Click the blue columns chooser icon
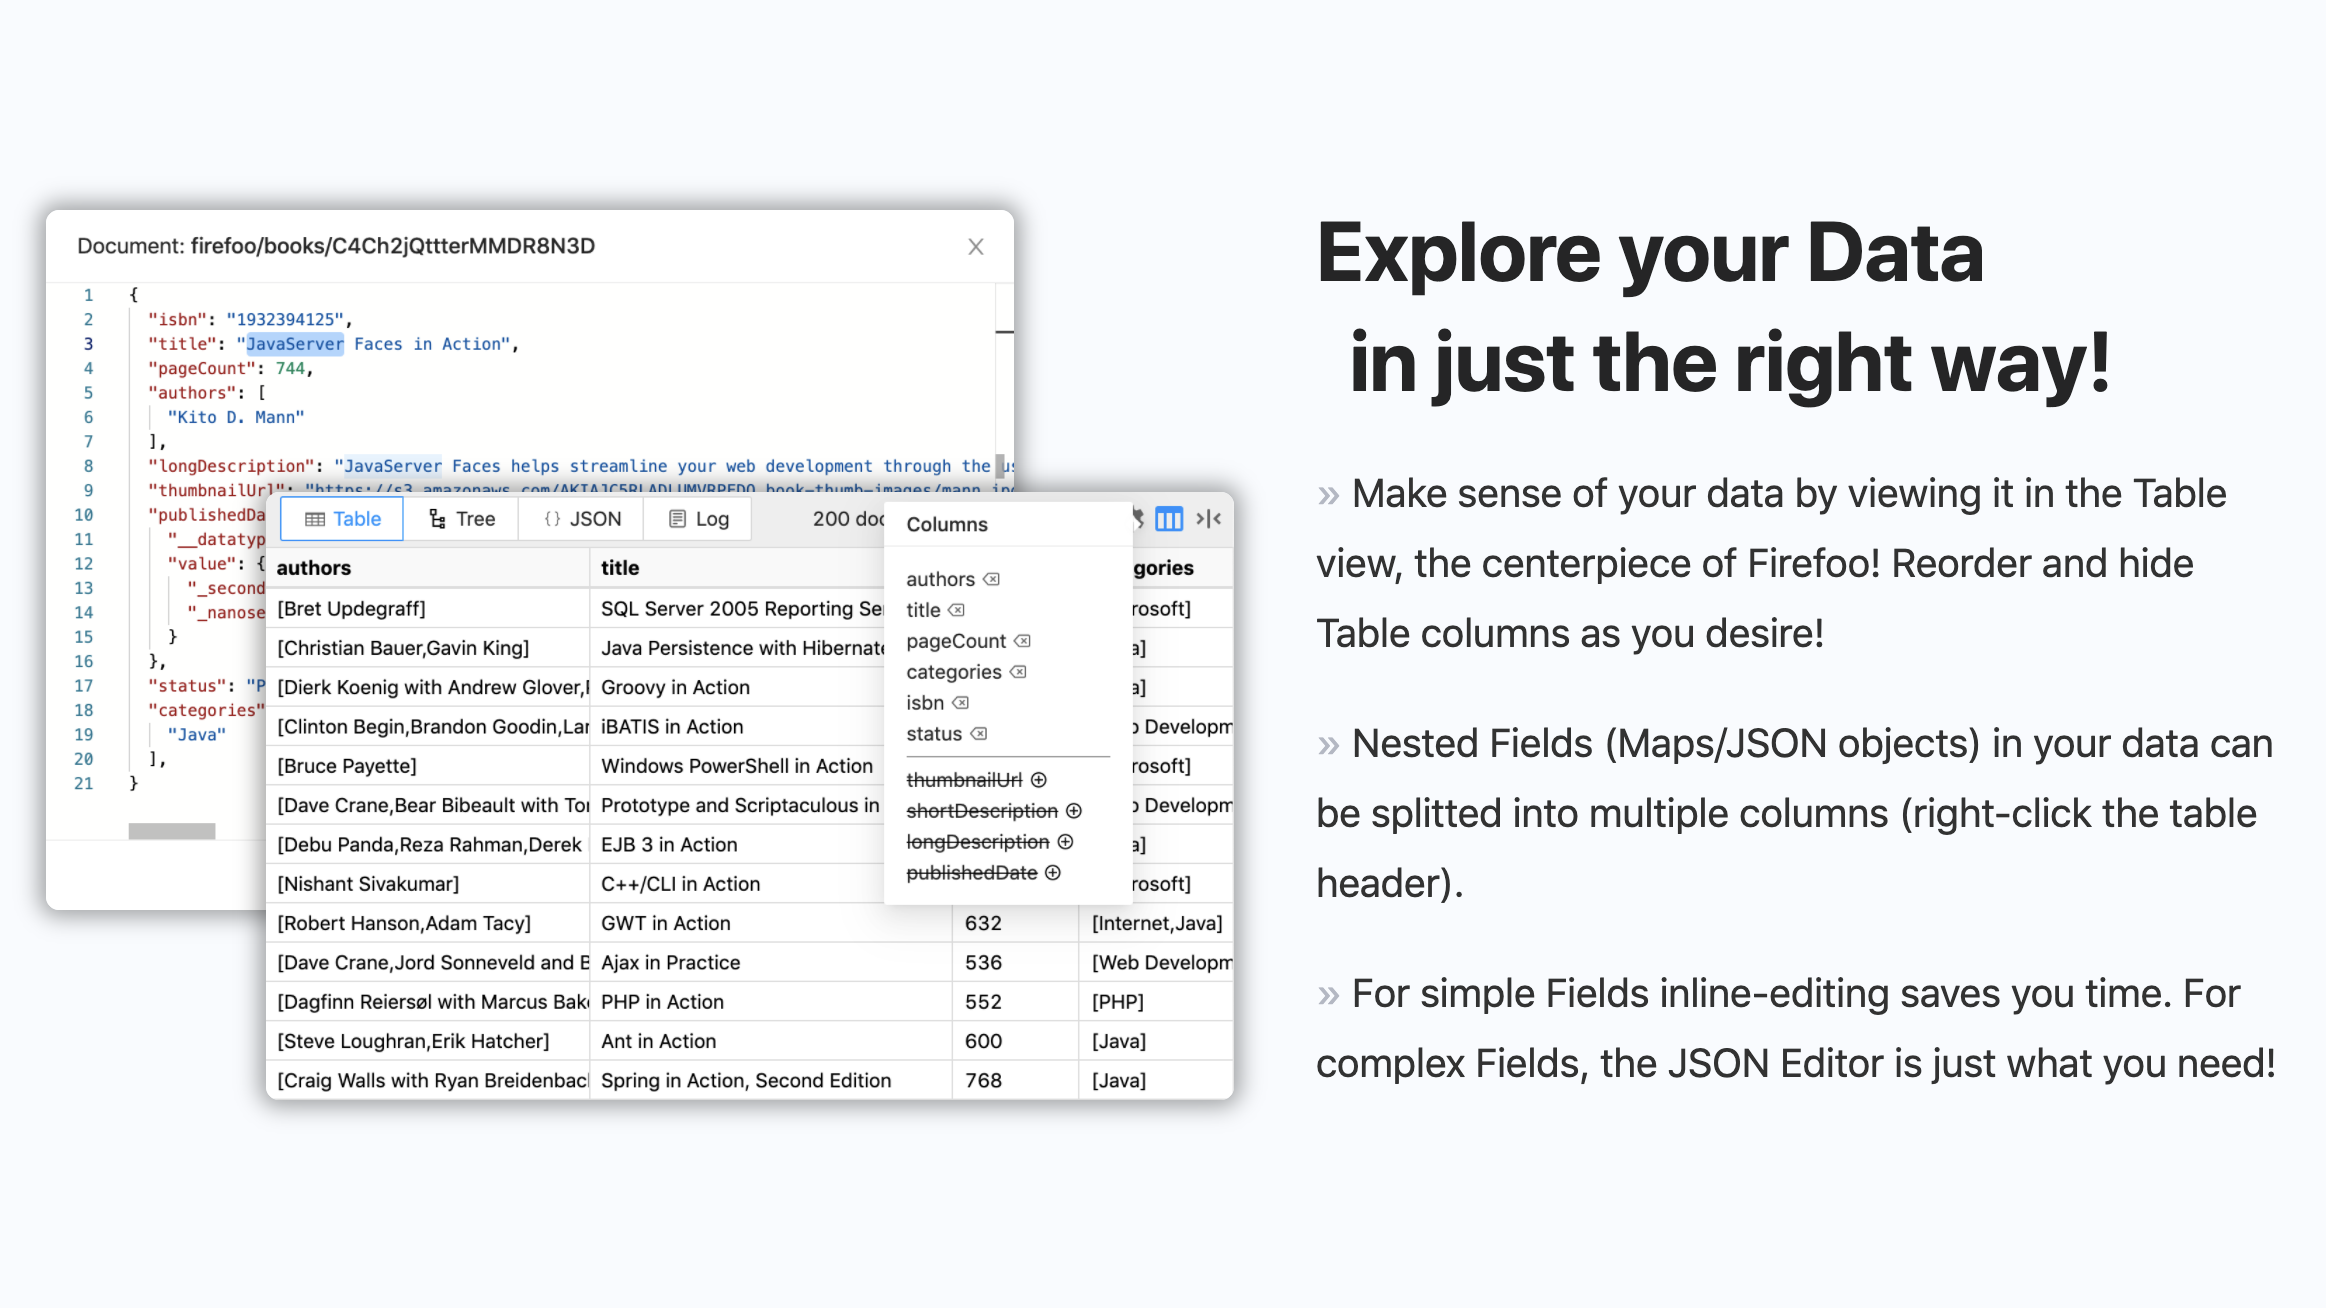 [x=1168, y=518]
